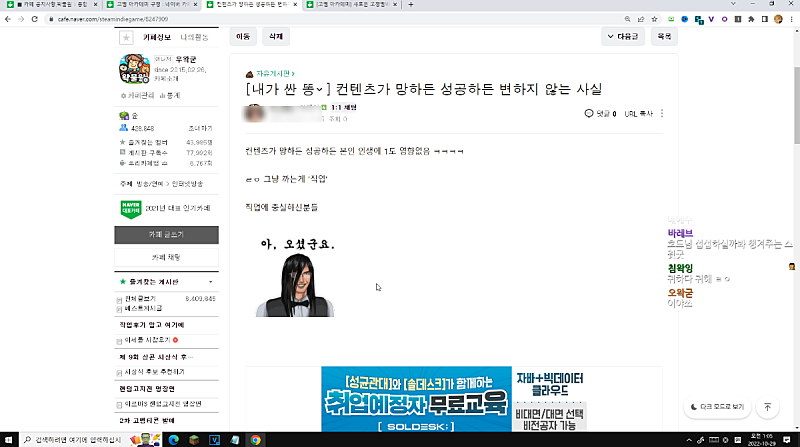Open a new browser tab with plus
Viewport: 800px width, 447px height.
[411, 5]
